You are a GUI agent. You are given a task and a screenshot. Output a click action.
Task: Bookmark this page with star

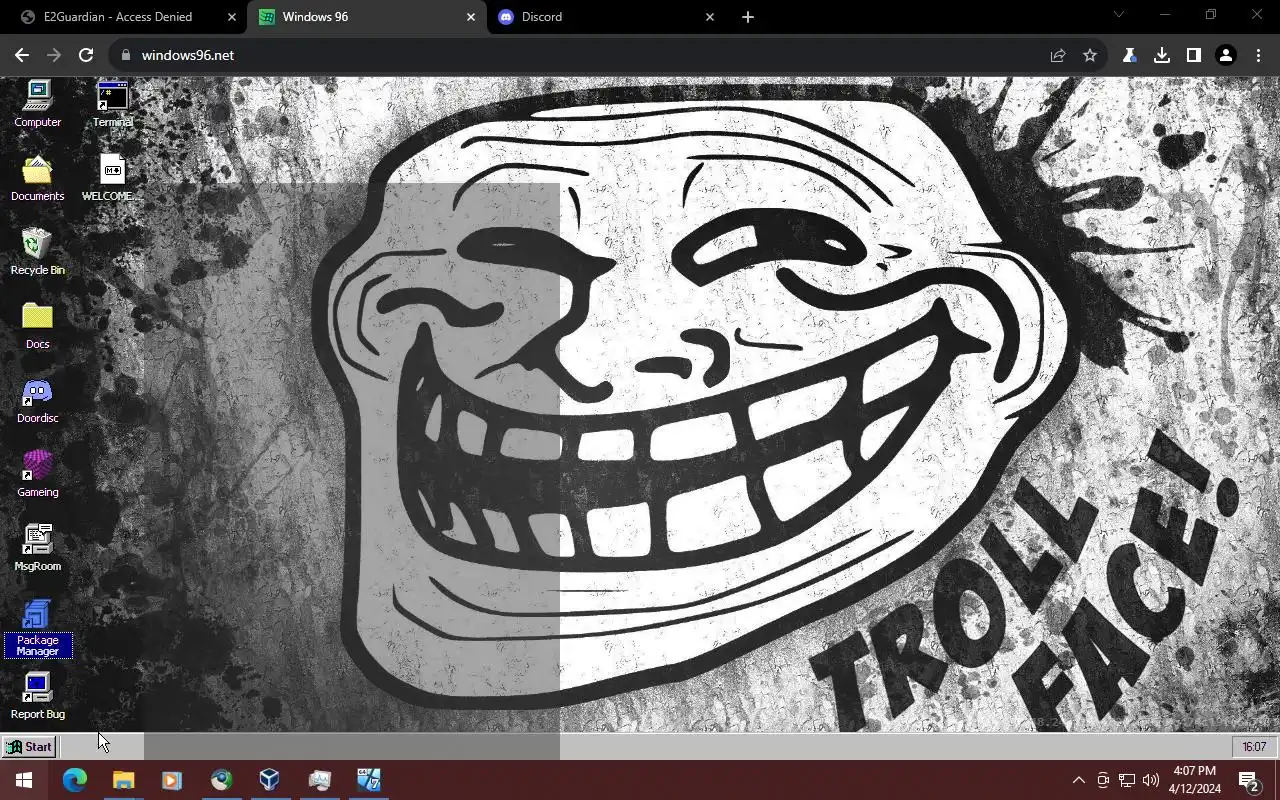tap(1090, 55)
